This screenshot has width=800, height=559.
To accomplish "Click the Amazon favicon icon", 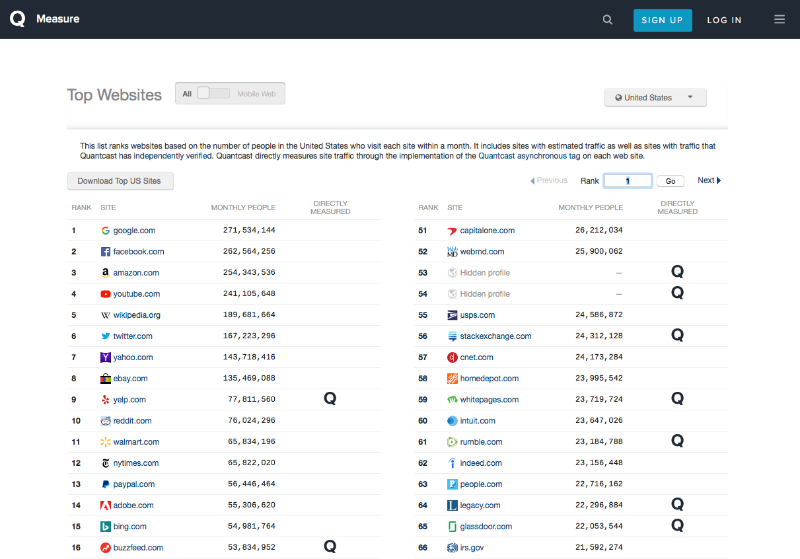I will [105, 273].
